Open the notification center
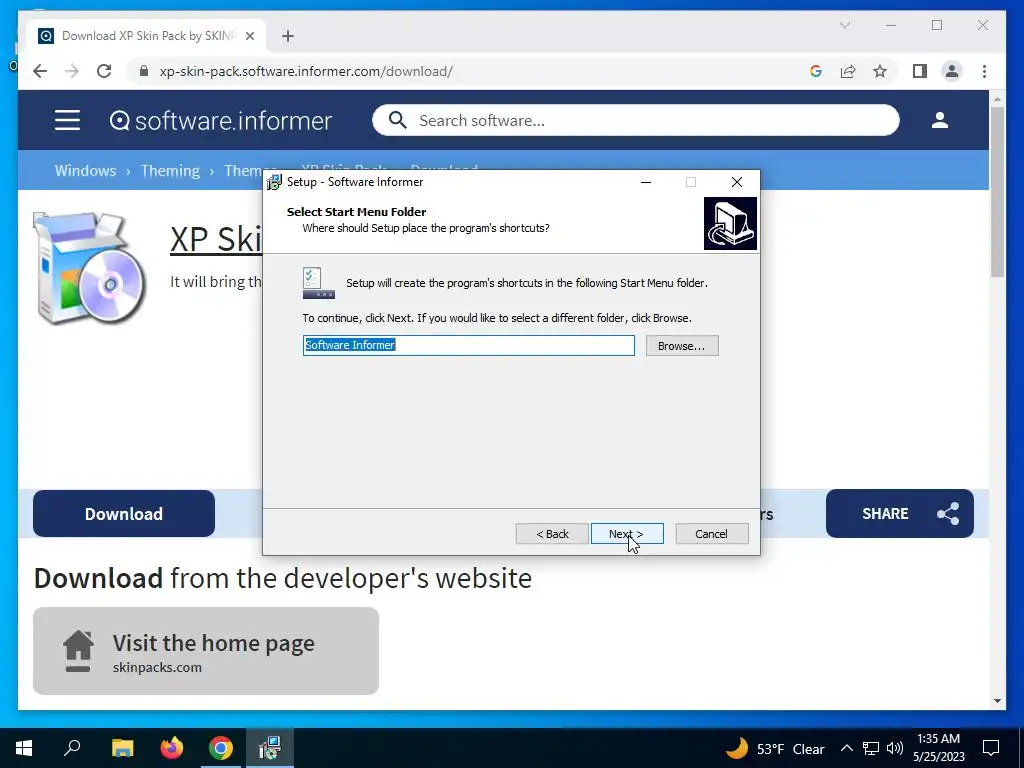The image size is (1024, 768). (991, 748)
